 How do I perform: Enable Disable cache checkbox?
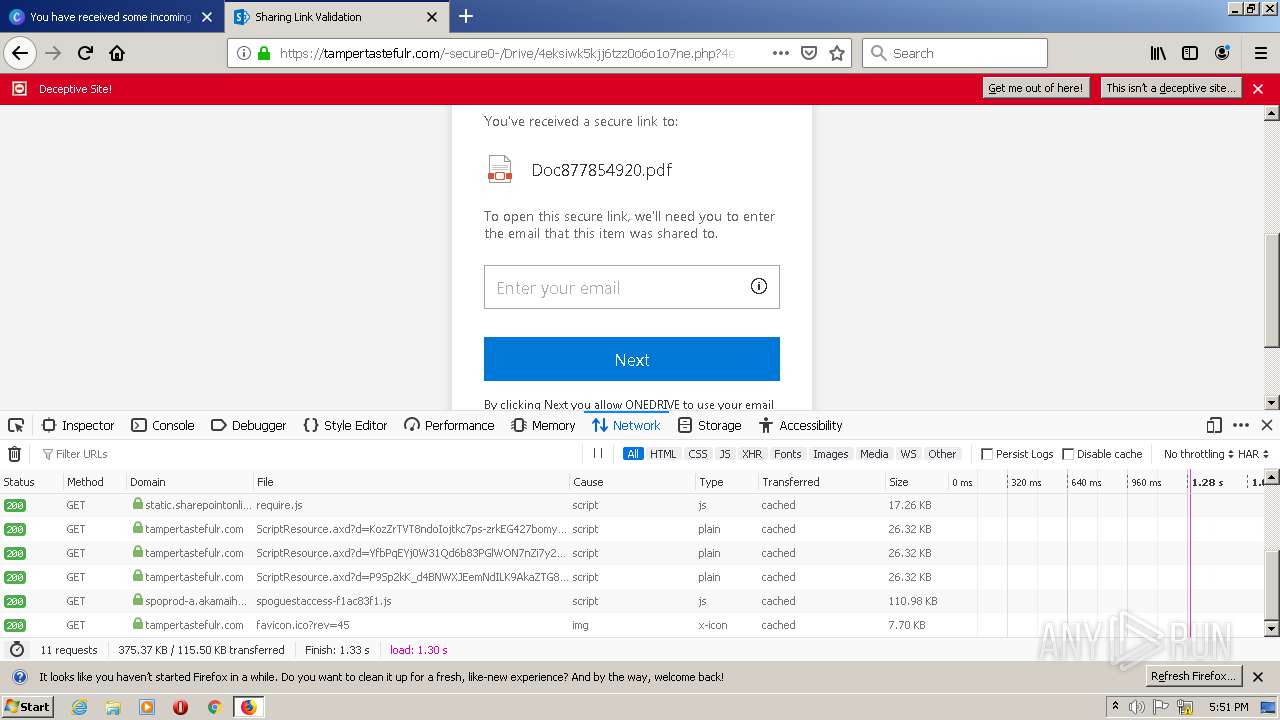(1068, 454)
